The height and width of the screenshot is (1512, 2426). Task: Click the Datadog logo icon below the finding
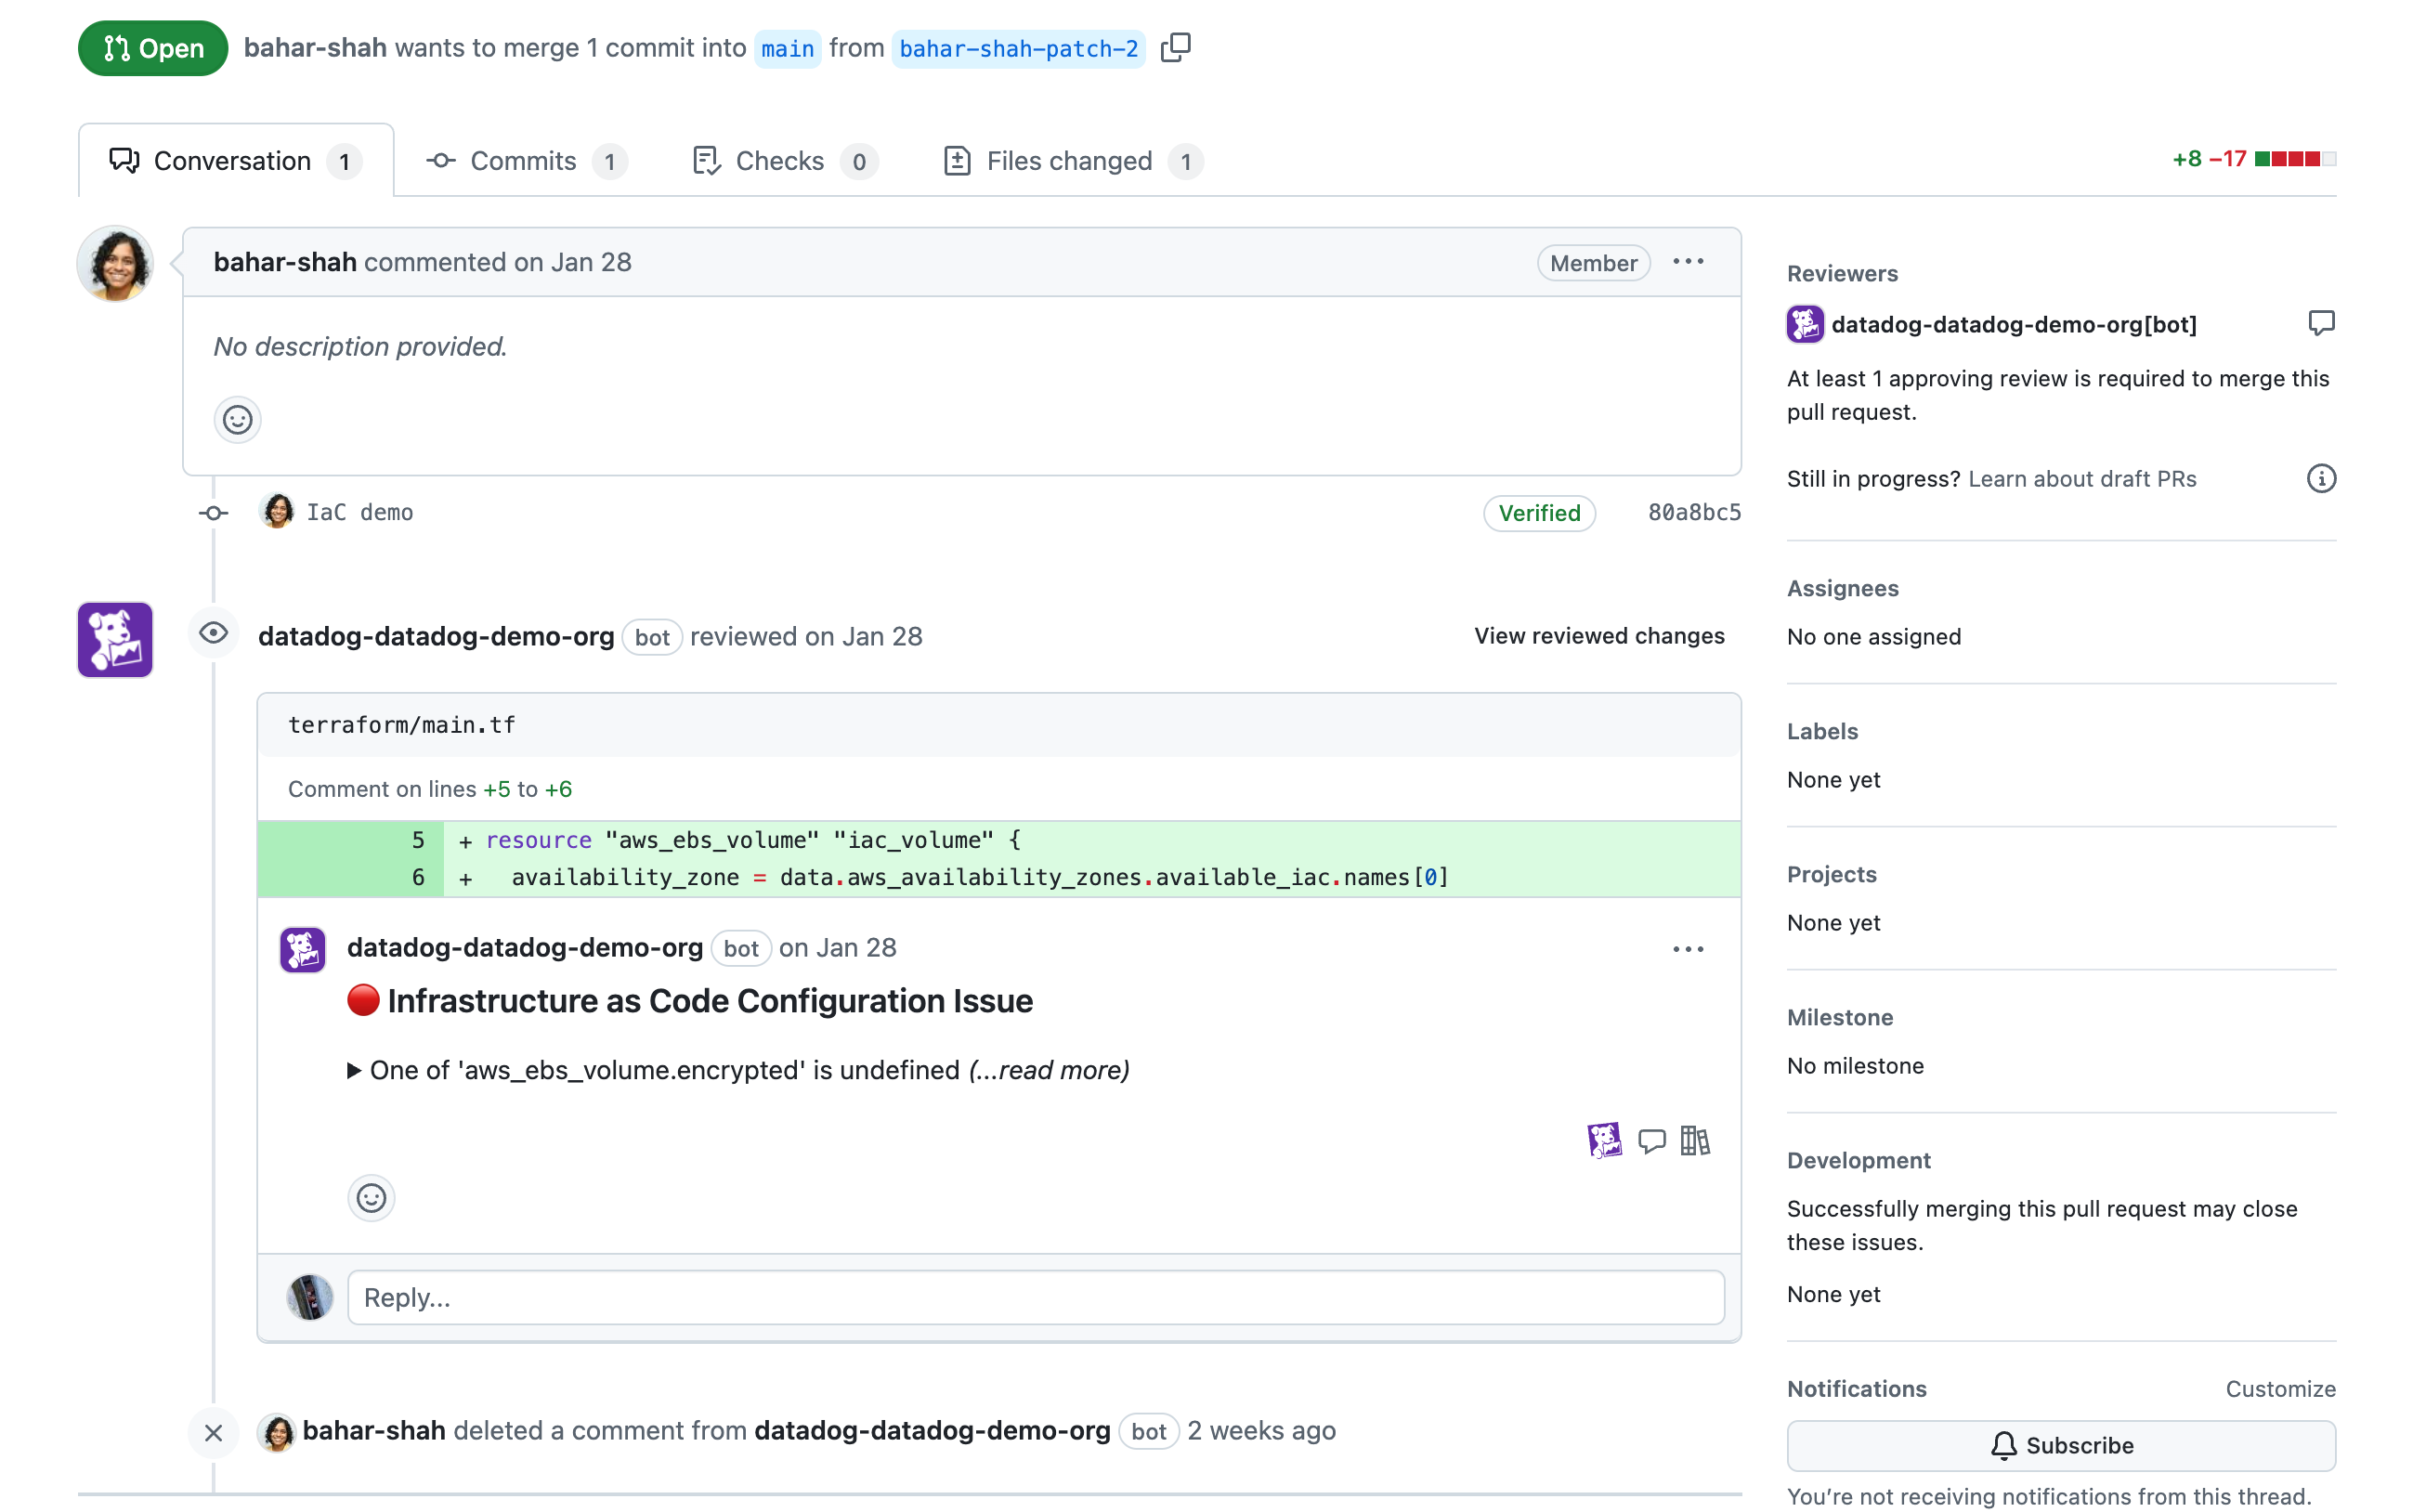(x=1607, y=1139)
